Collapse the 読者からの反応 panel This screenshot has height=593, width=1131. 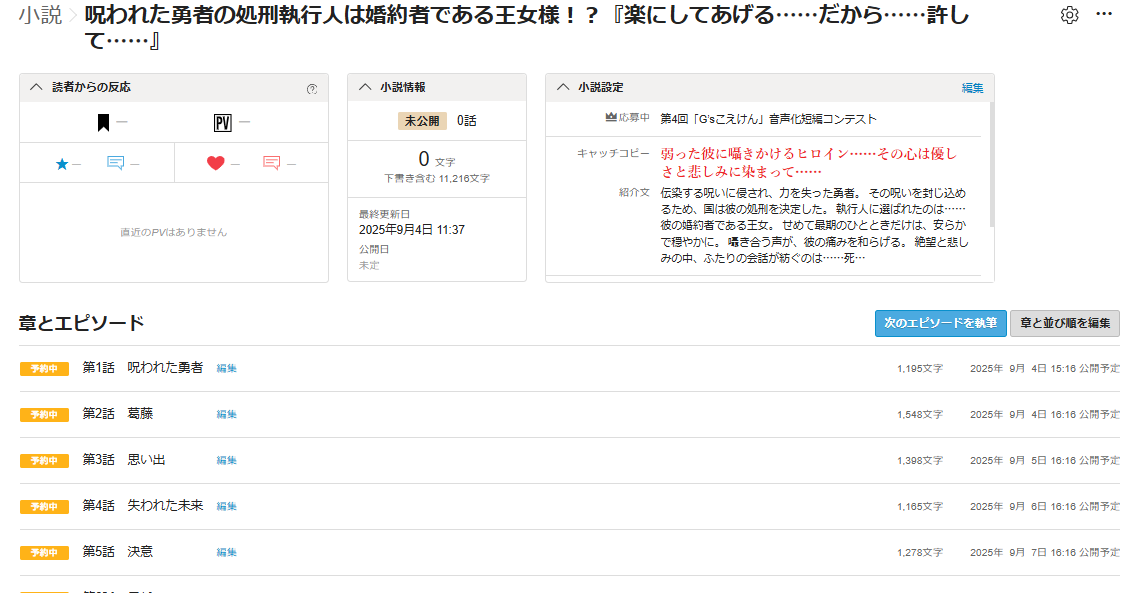click(36, 87)
